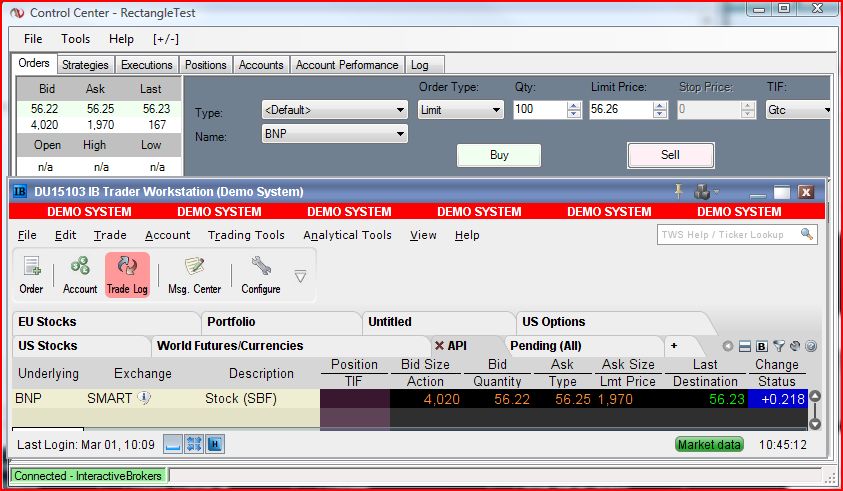Open the TWS View menu

(x=423, y=235)
